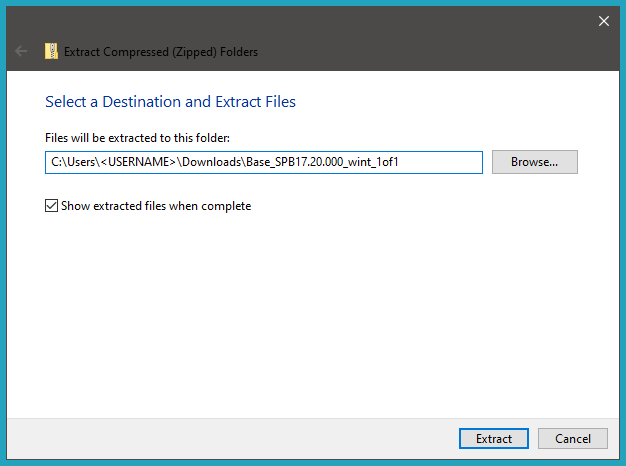This screenshot has height=466, width=626.
Task: Click the teal desktop background outside dialog
Action: coord(3,250)
